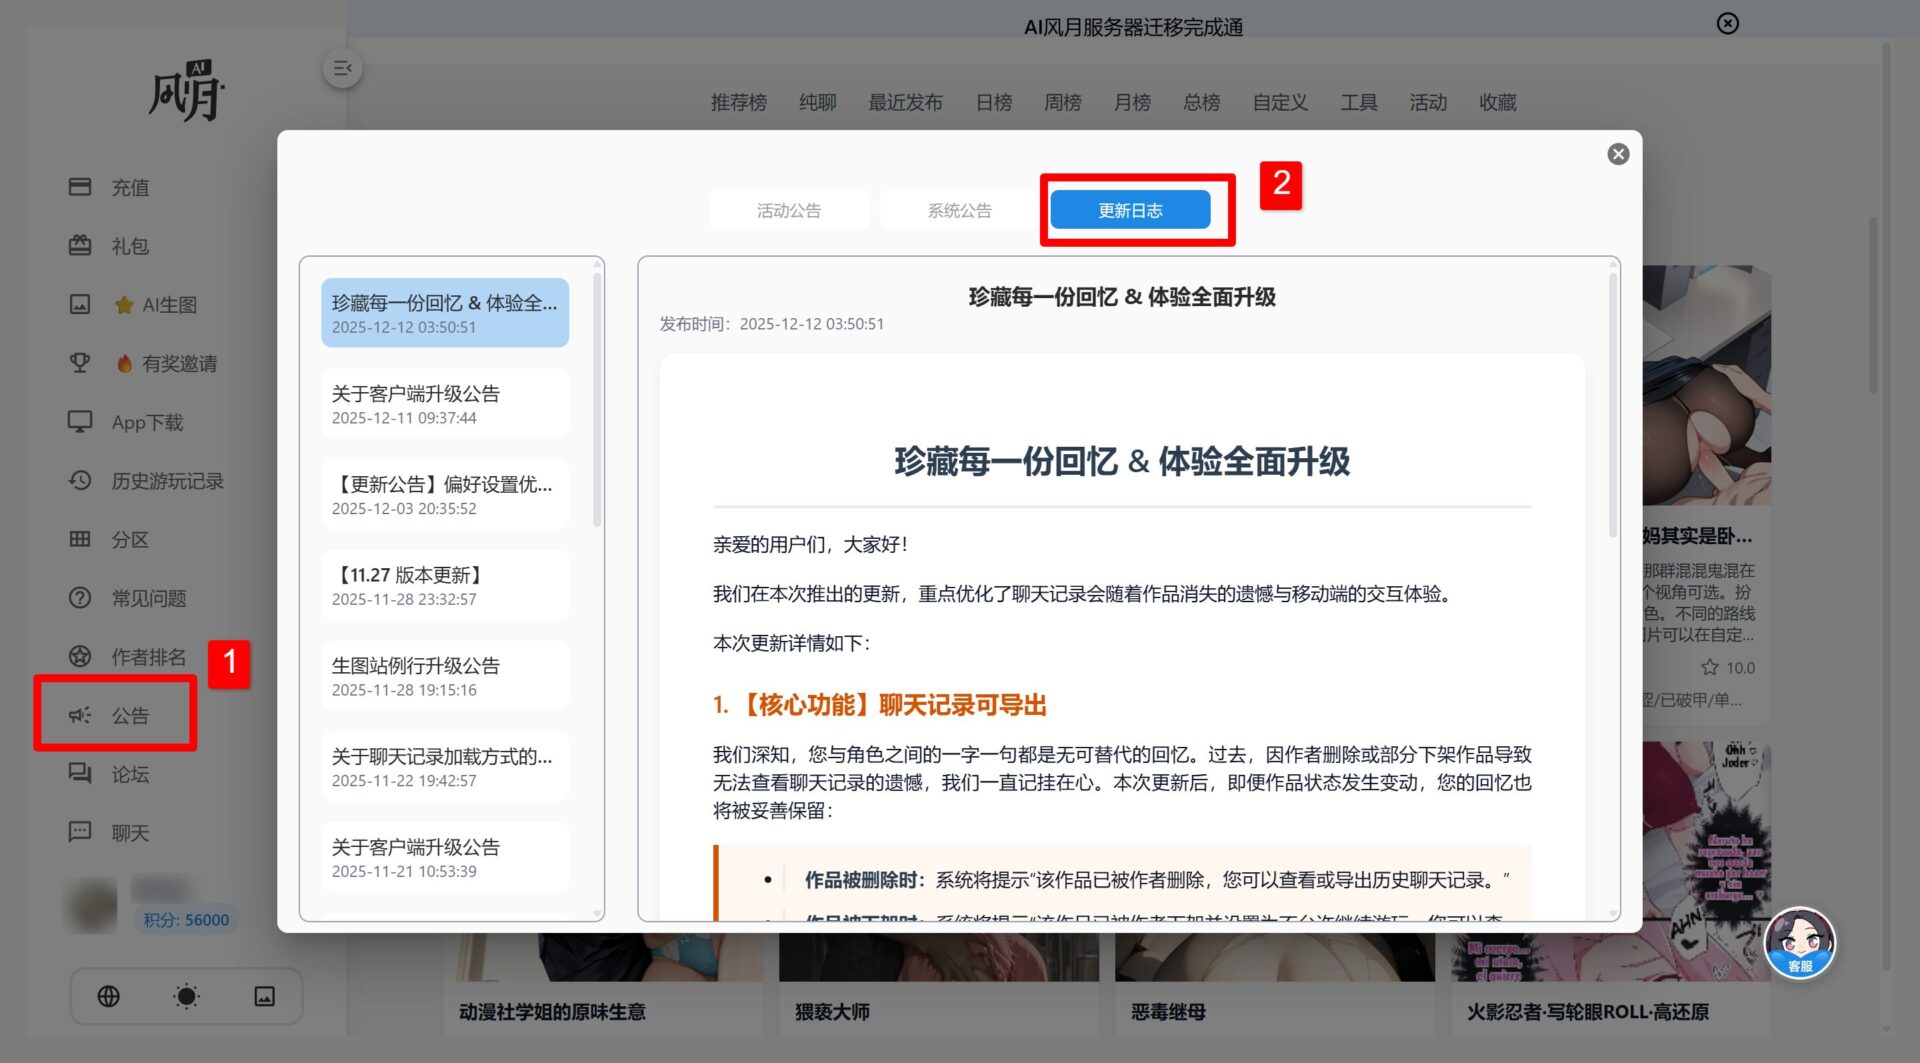Open the gift pack icon in sidebar
The image size is (1920, 1063).
click(80, 246)
